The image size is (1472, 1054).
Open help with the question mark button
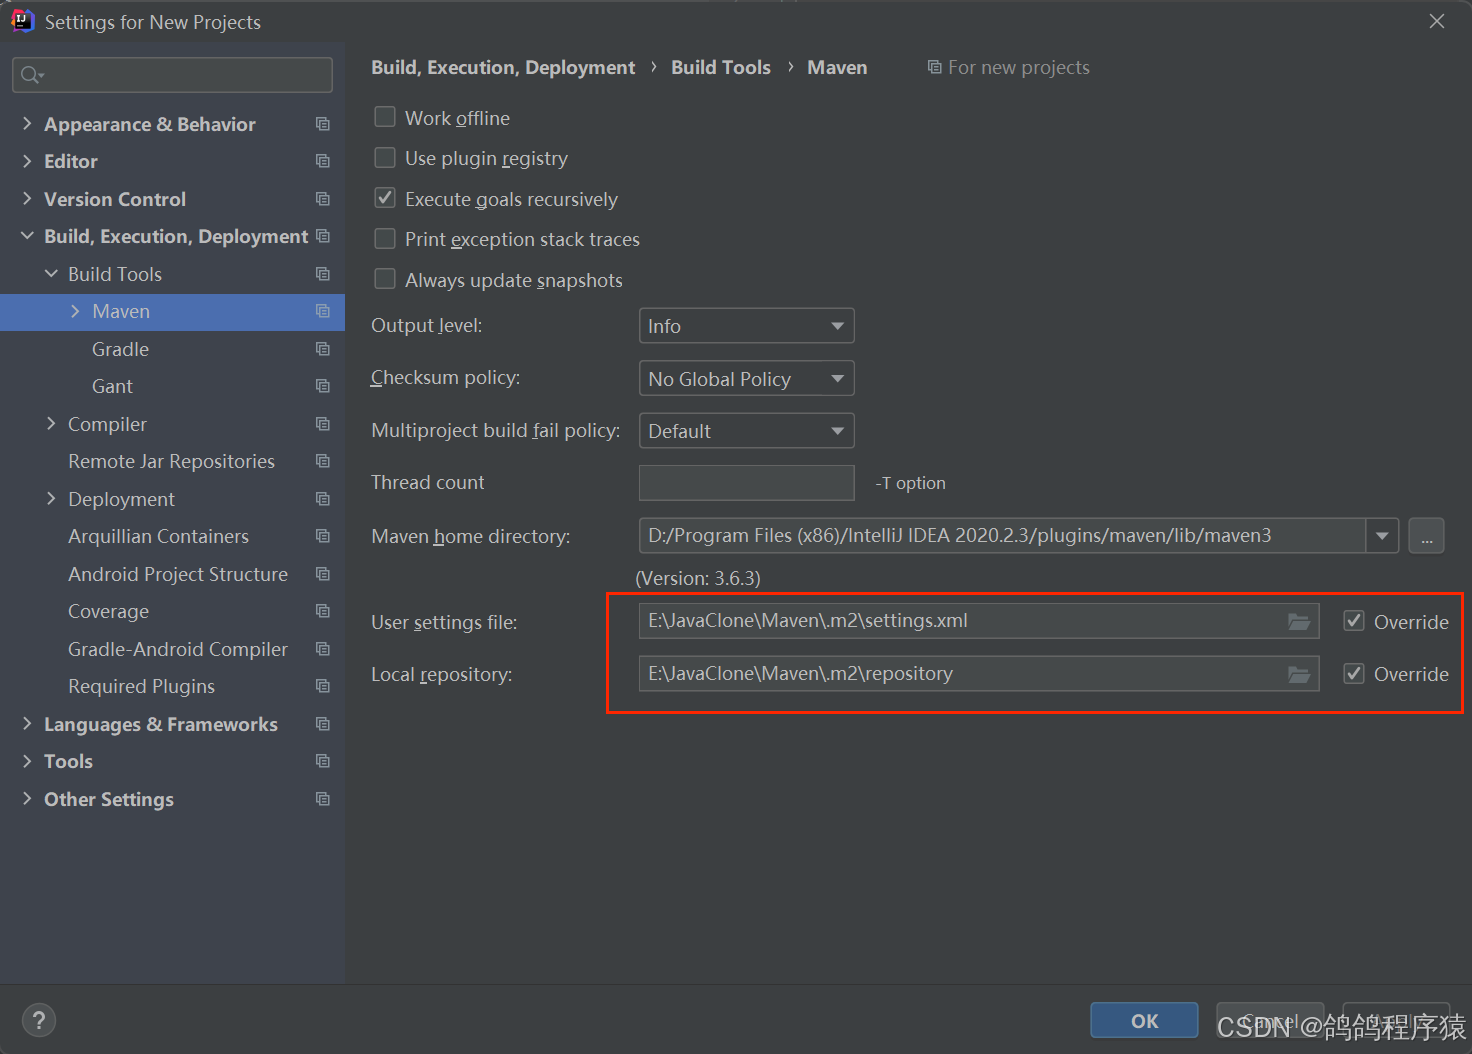(x=38, y=1020)
